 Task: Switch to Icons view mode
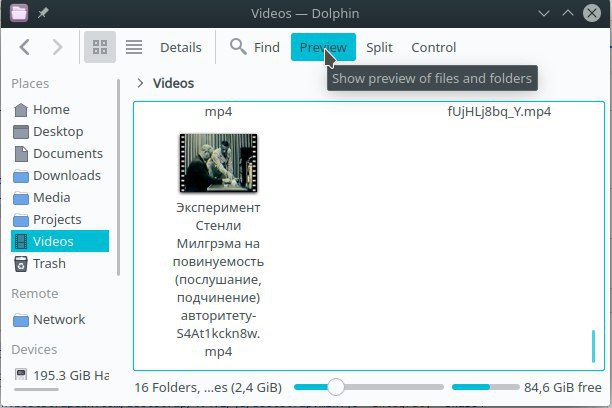point(100,47)
